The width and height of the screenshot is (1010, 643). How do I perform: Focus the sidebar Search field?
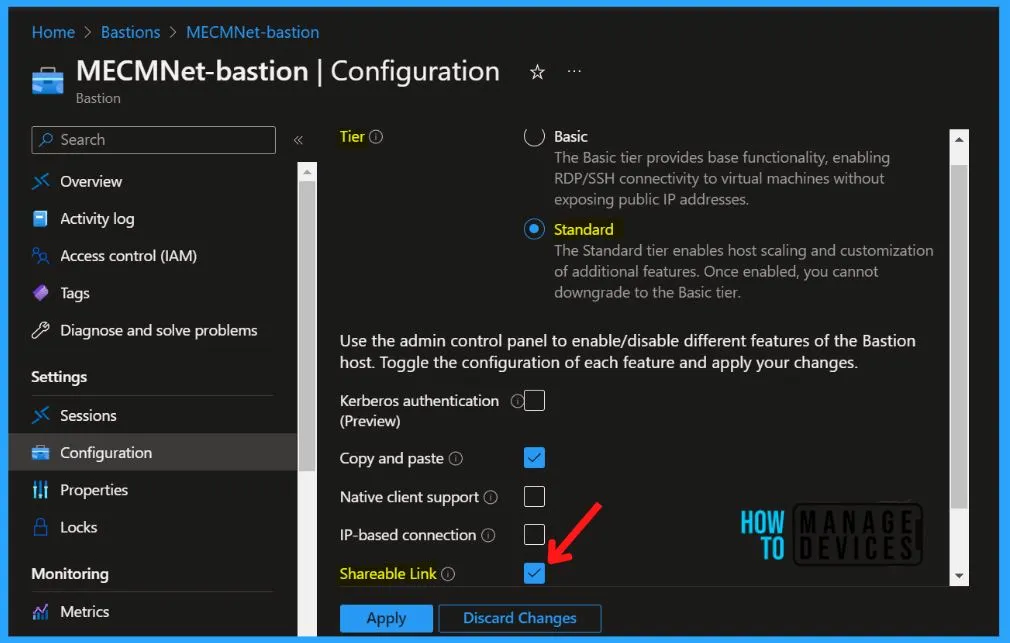[x=153, y=140]
